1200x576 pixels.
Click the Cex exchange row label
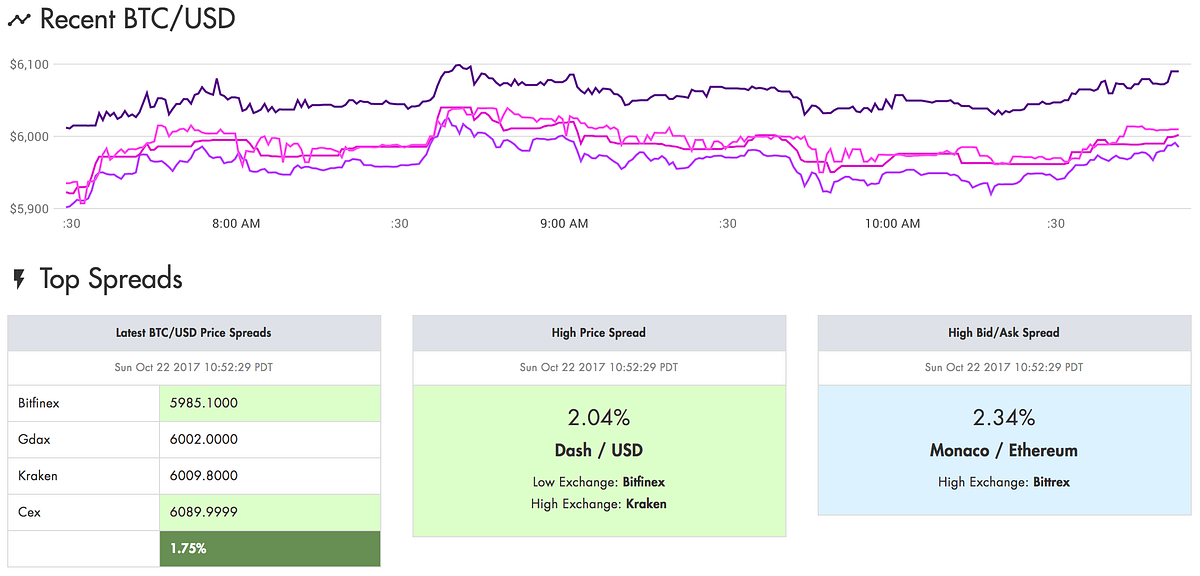[28, 511]
